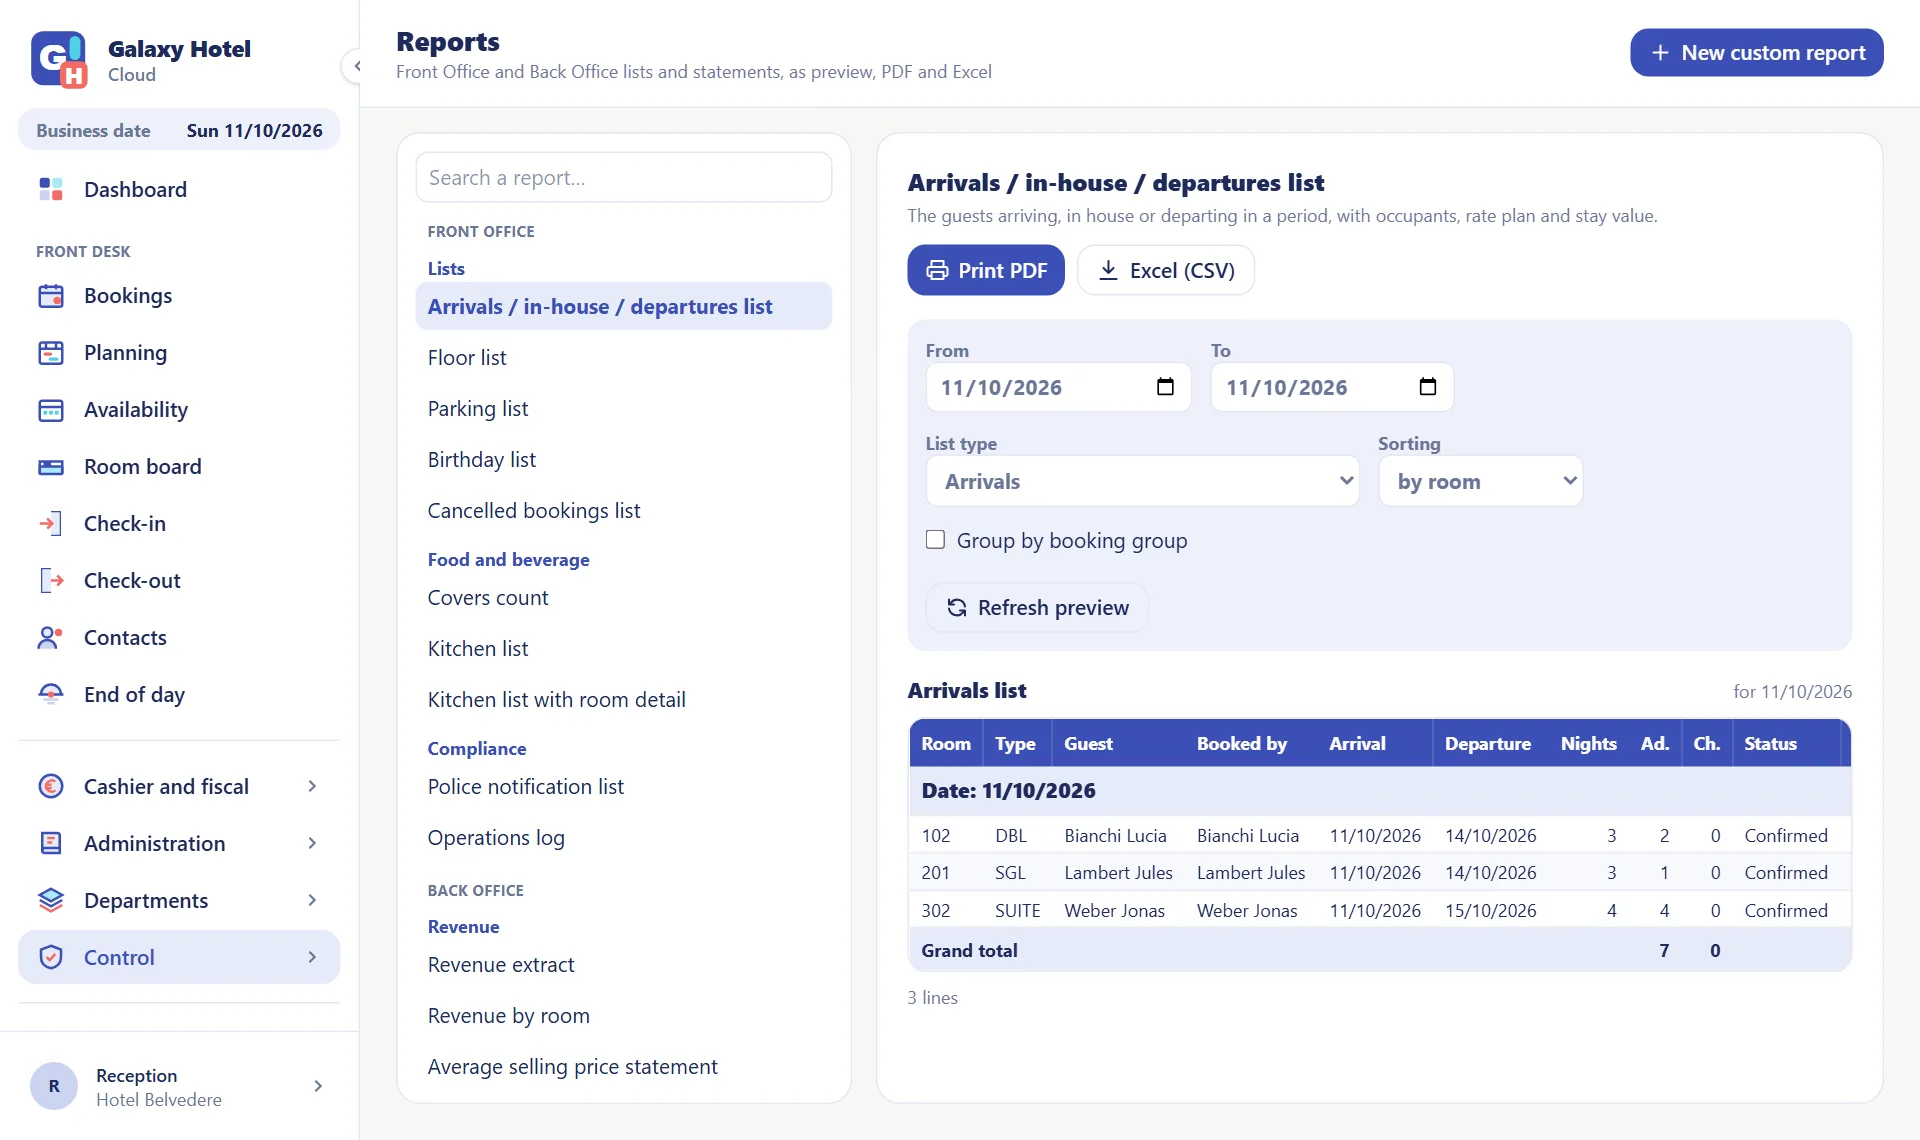1920x1140 pixels.
Task: Click the Room board bed icon
Action: click(51, 467)
